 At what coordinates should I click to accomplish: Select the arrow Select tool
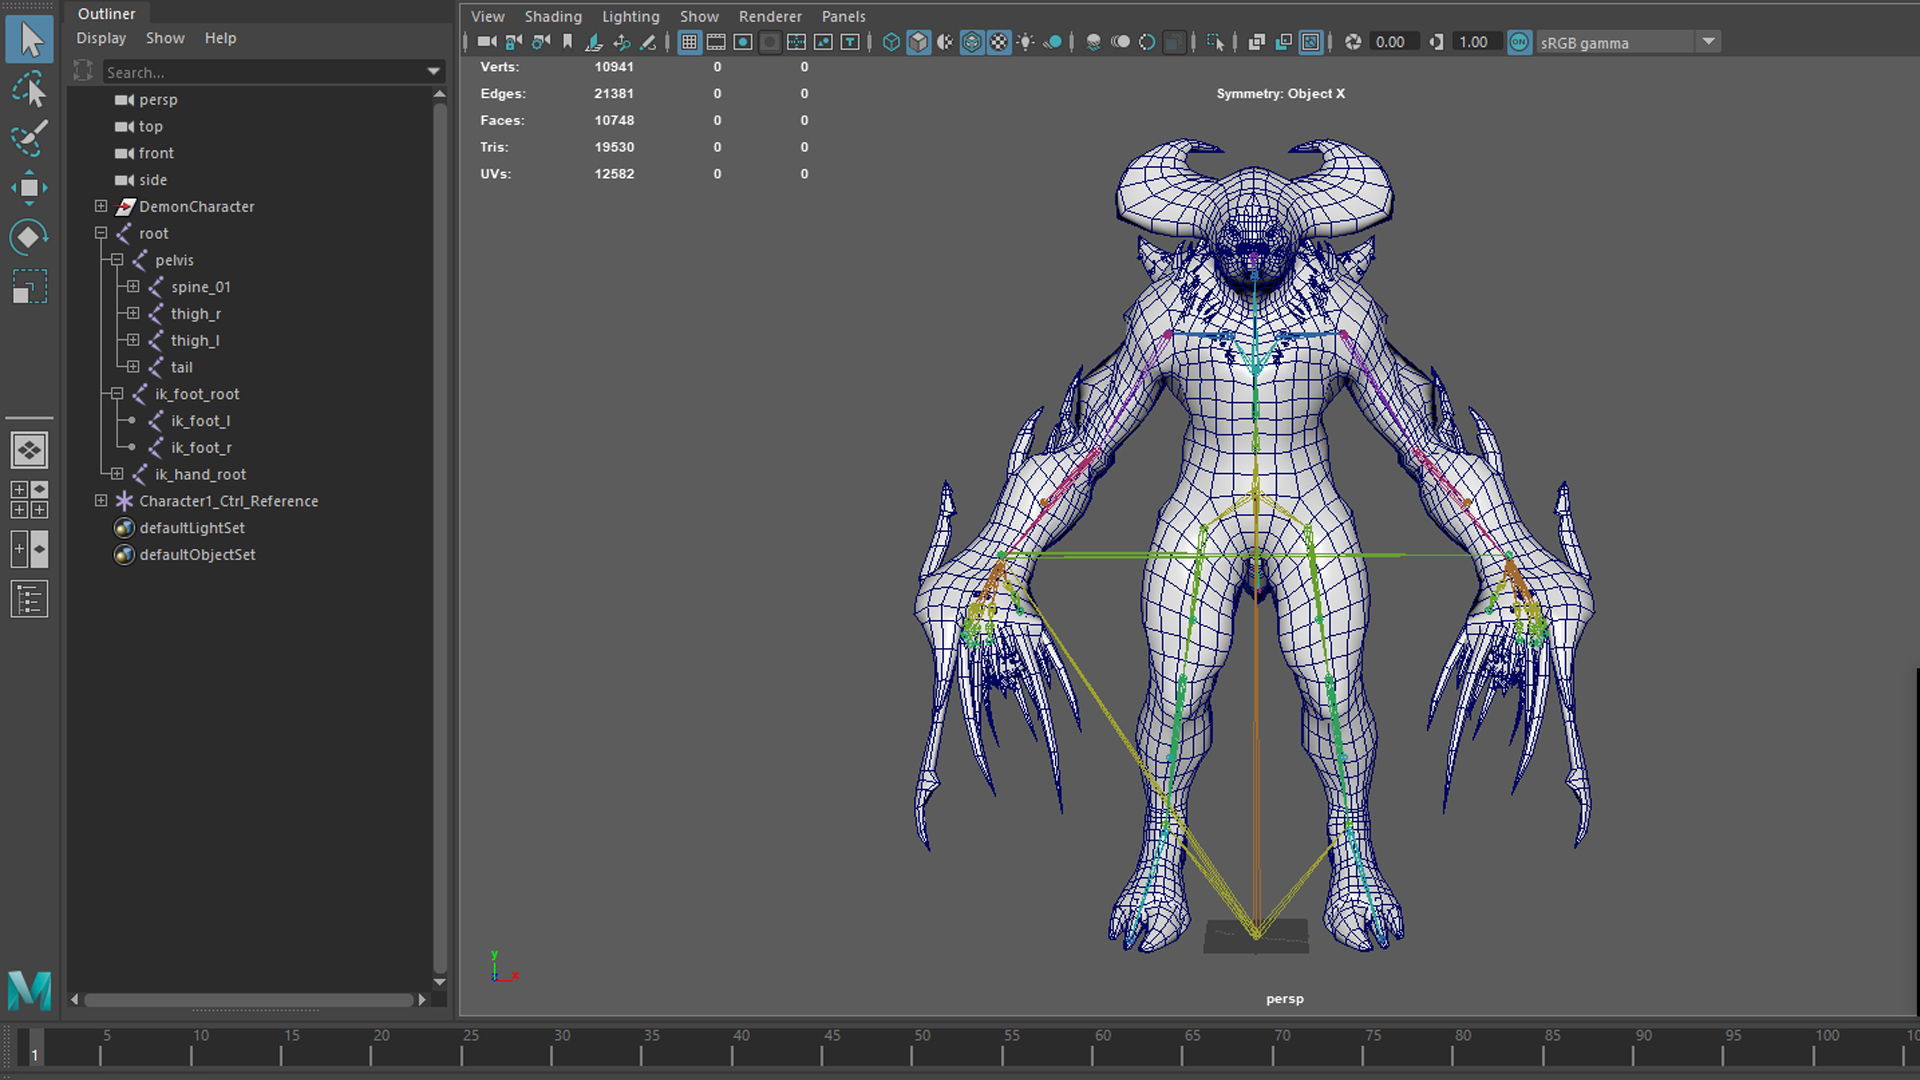point(30,40)
